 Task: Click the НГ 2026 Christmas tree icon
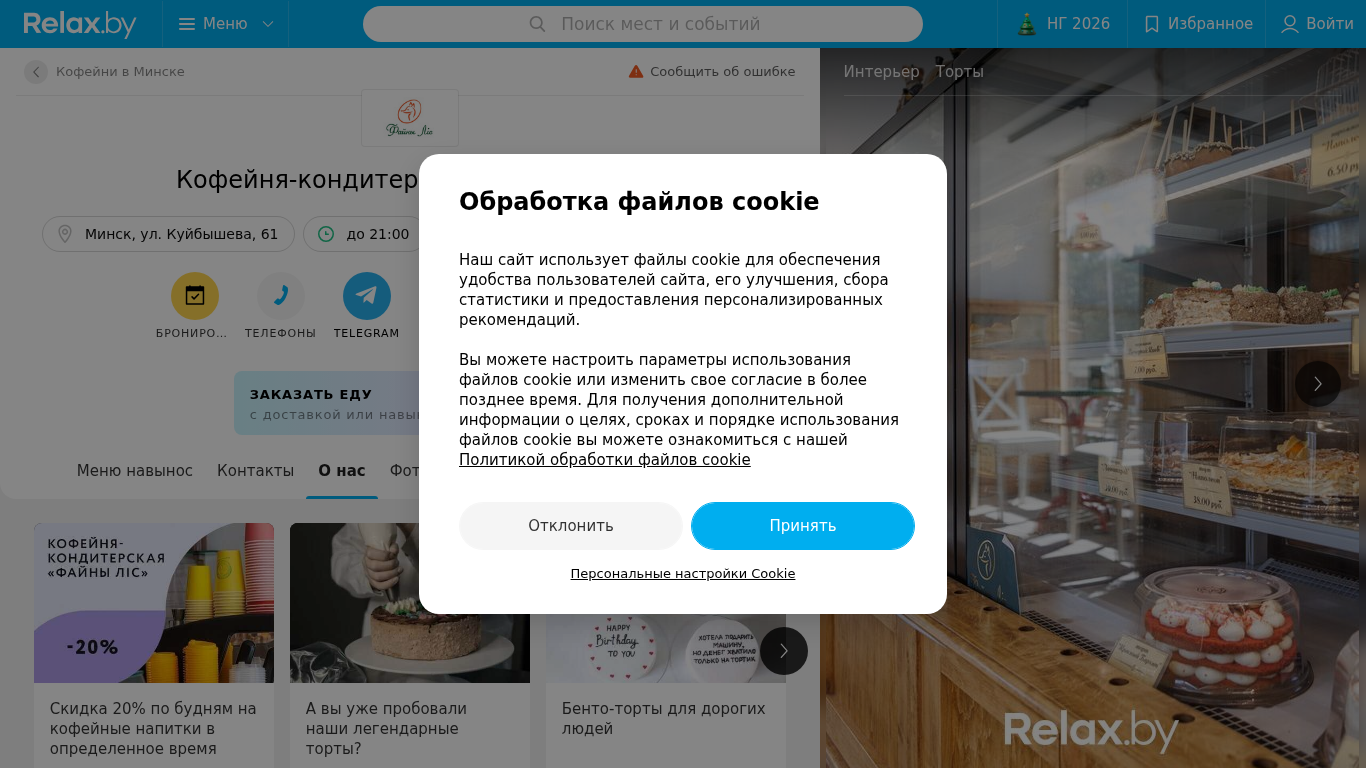pyautogui.click(x=1027, y=24)
